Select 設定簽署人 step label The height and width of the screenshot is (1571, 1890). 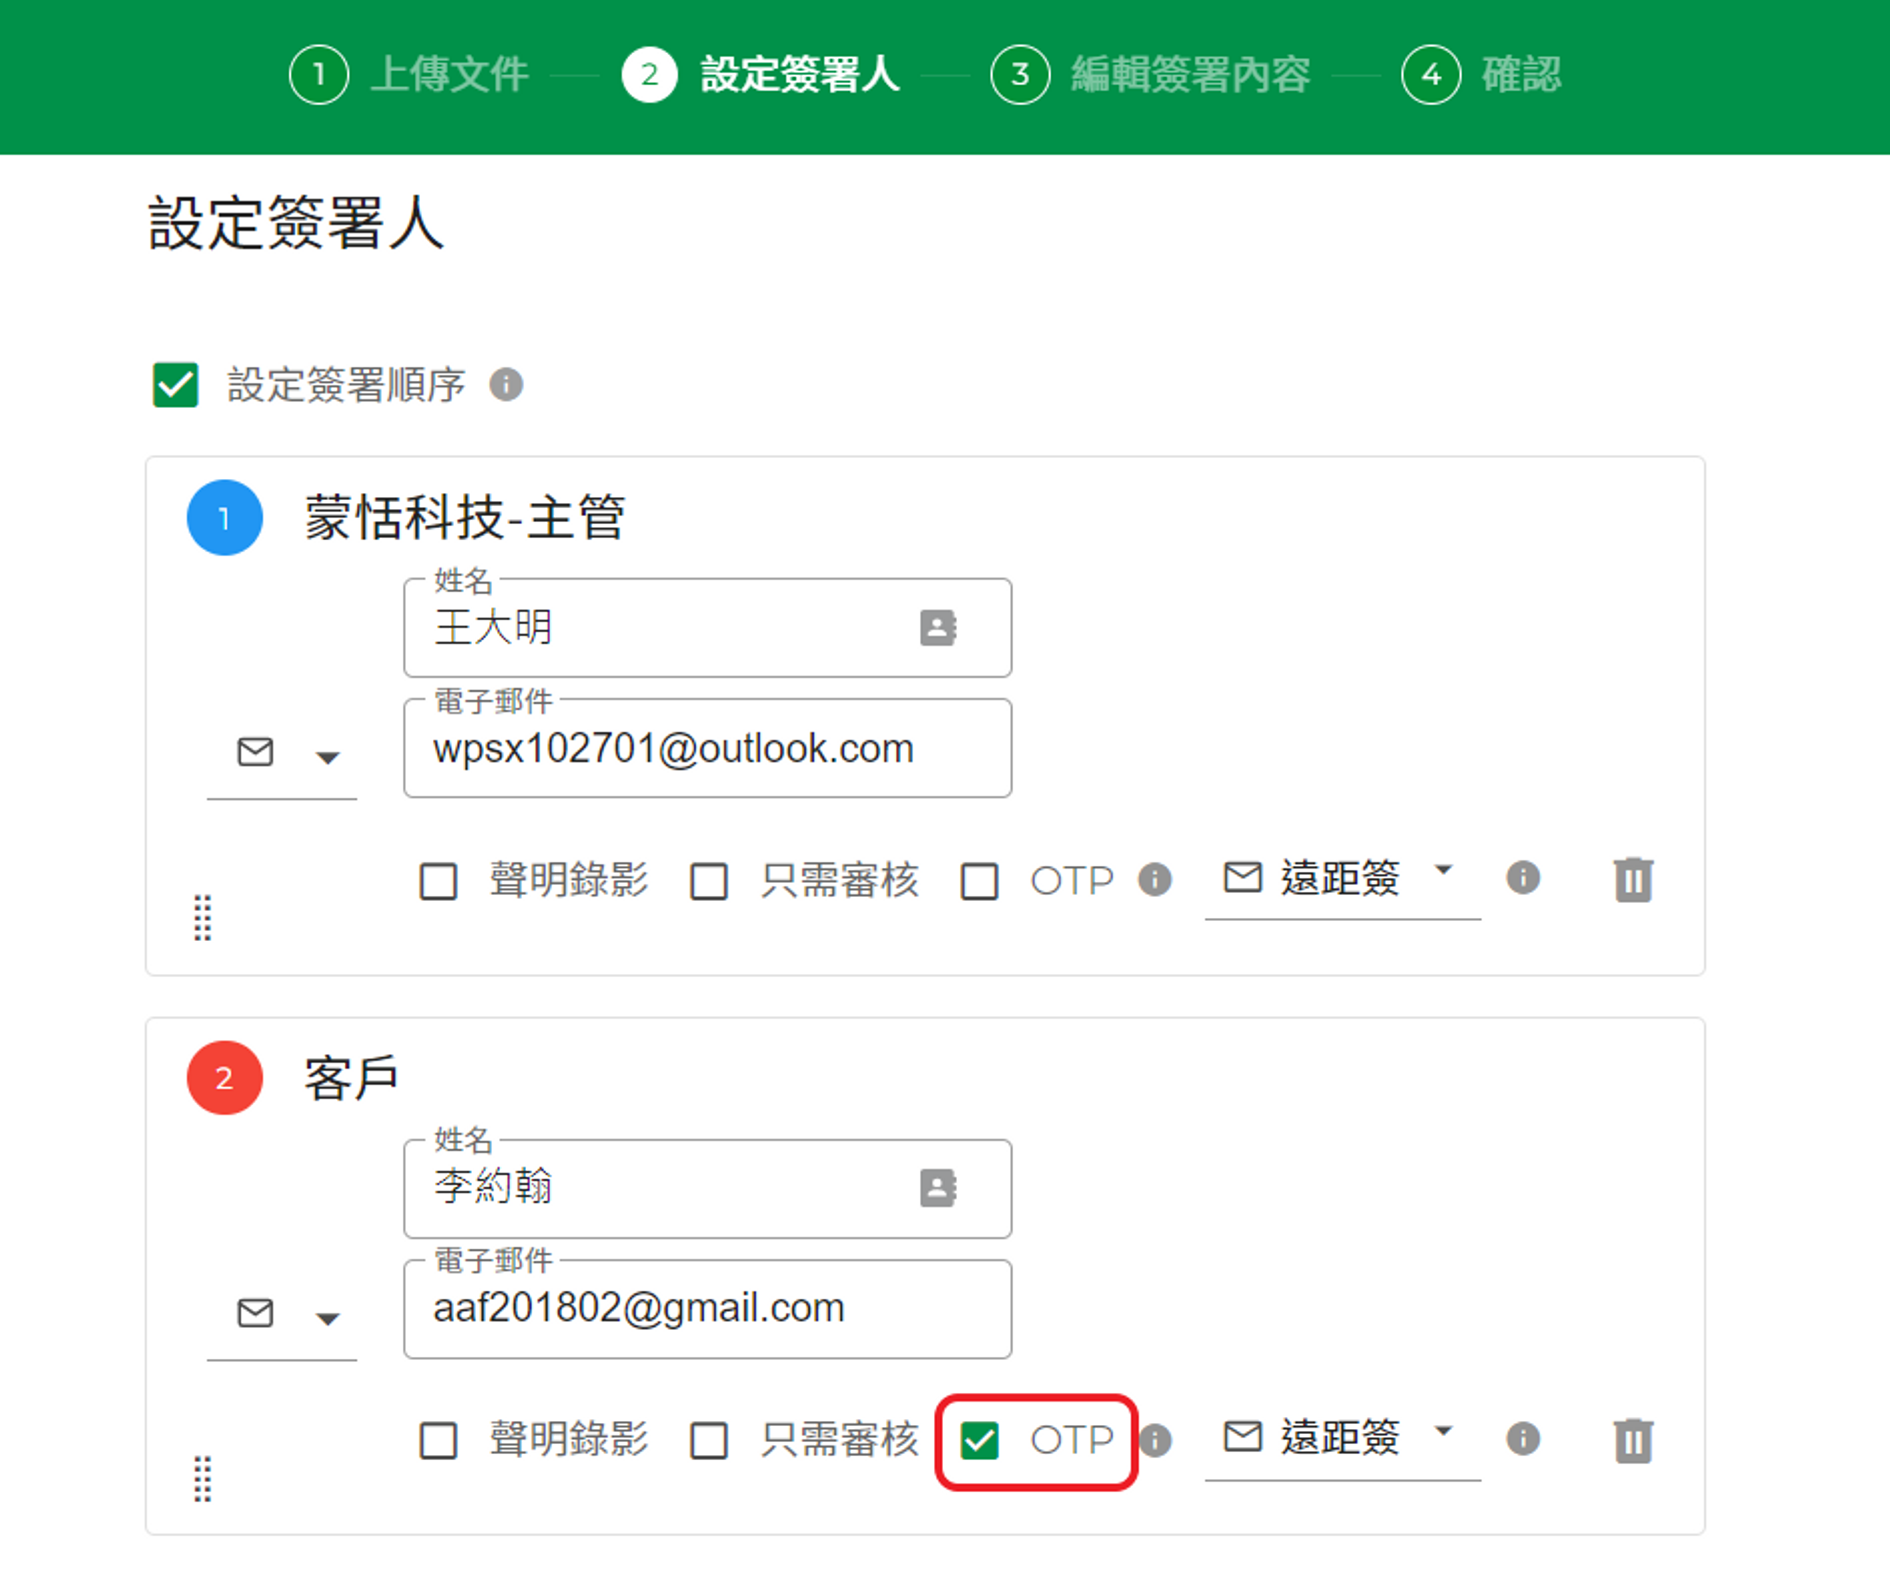coord(800,75)
